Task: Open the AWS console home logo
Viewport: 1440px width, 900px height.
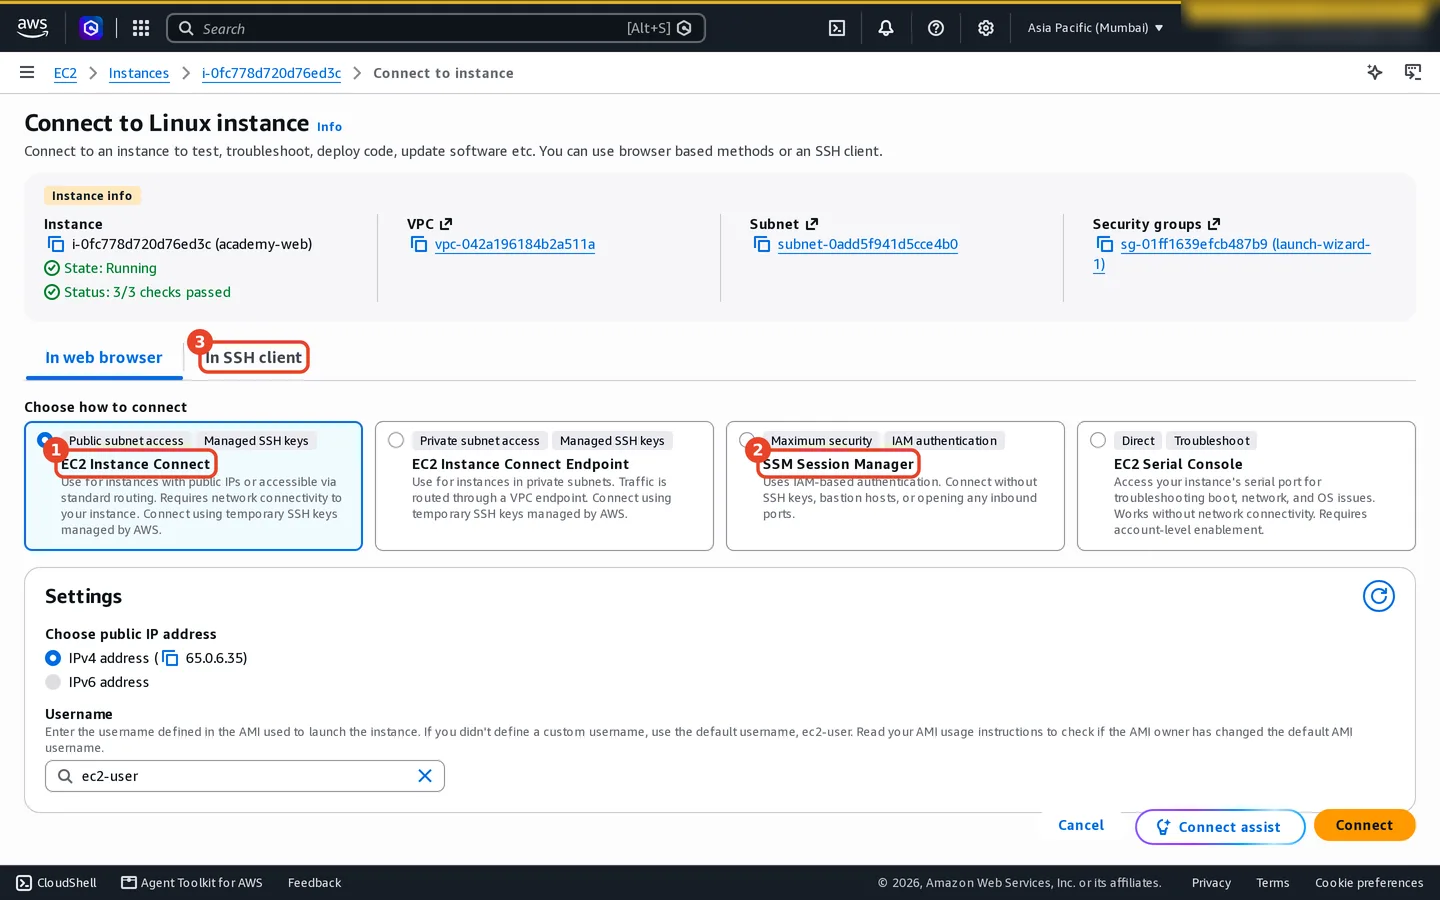Action: pyautogui.click(x=32, y=28)
